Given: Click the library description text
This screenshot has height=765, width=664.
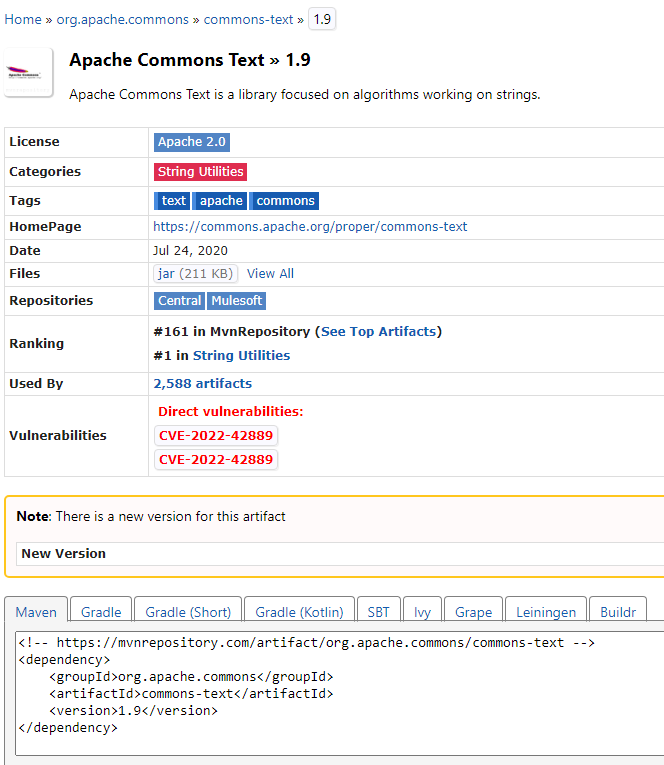Looking at the screenshot, I should click(x=305, y=95).
